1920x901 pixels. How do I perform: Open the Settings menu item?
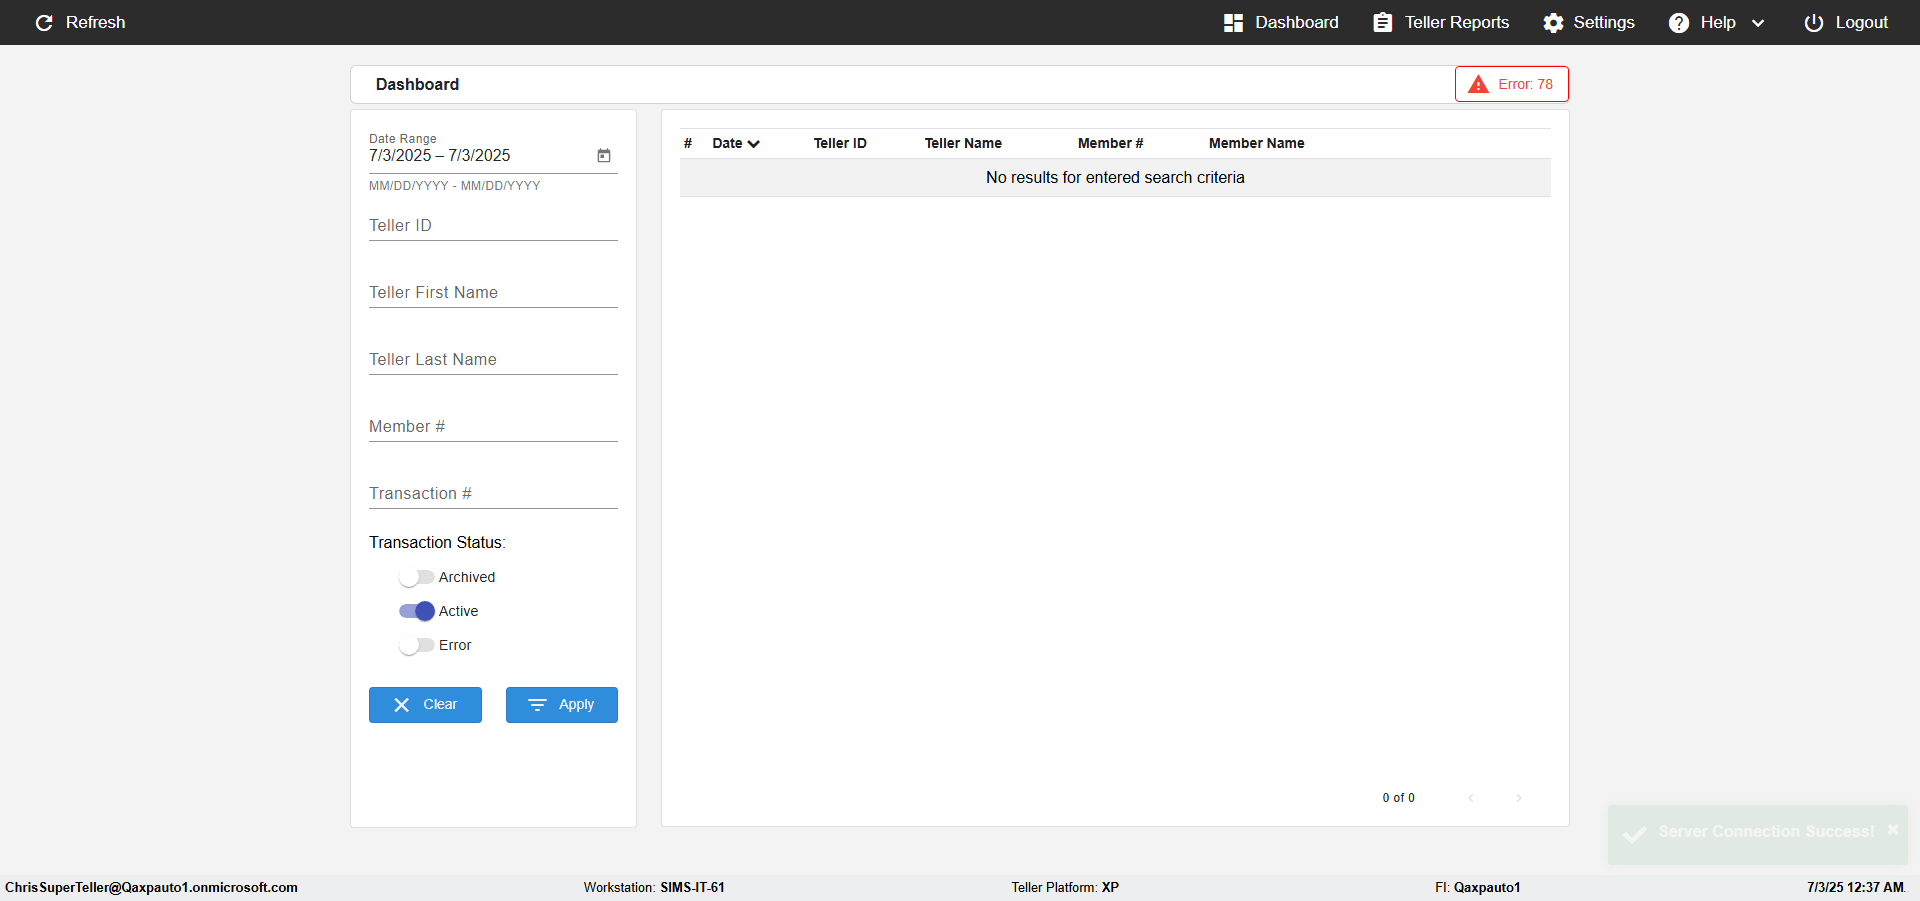[1589, 22]
